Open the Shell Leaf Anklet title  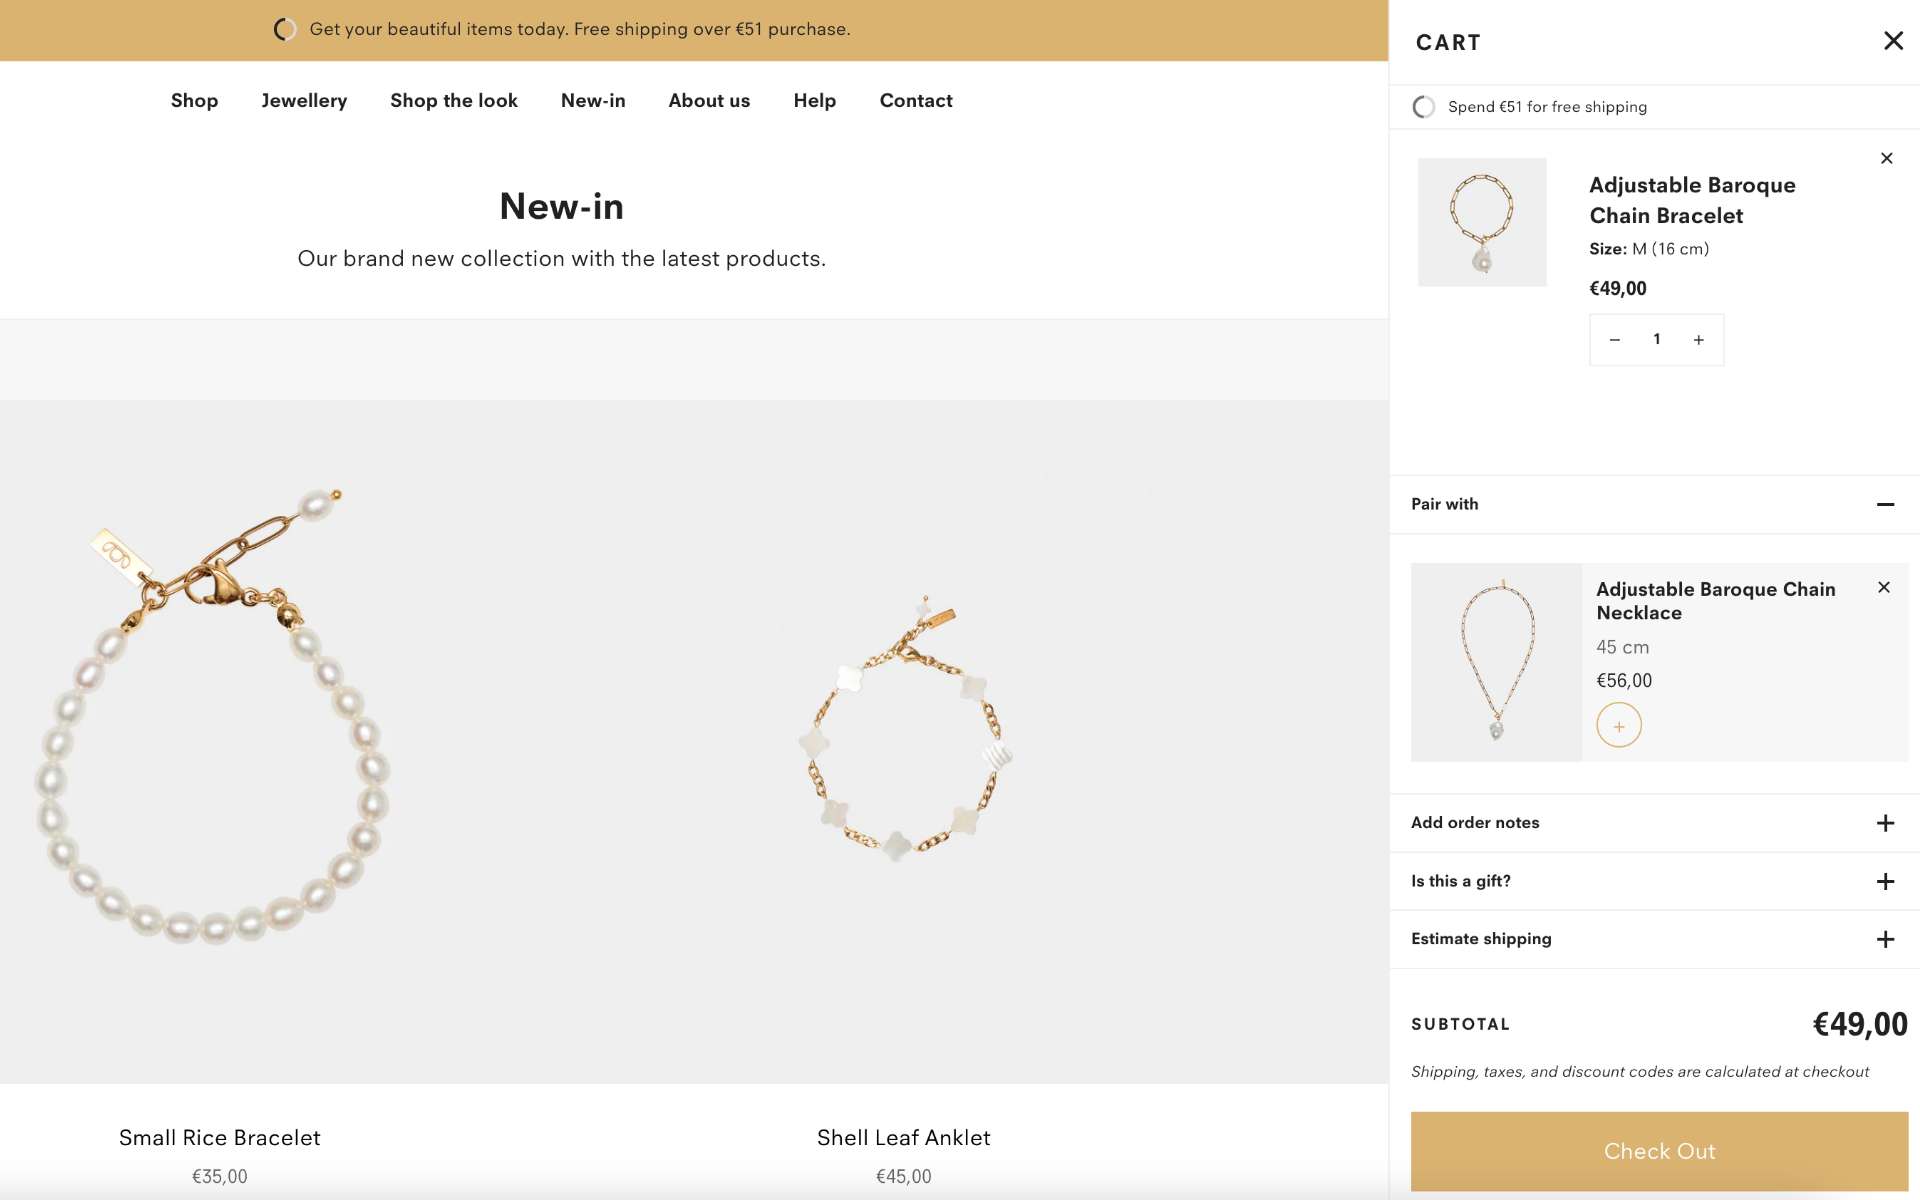903,1138
